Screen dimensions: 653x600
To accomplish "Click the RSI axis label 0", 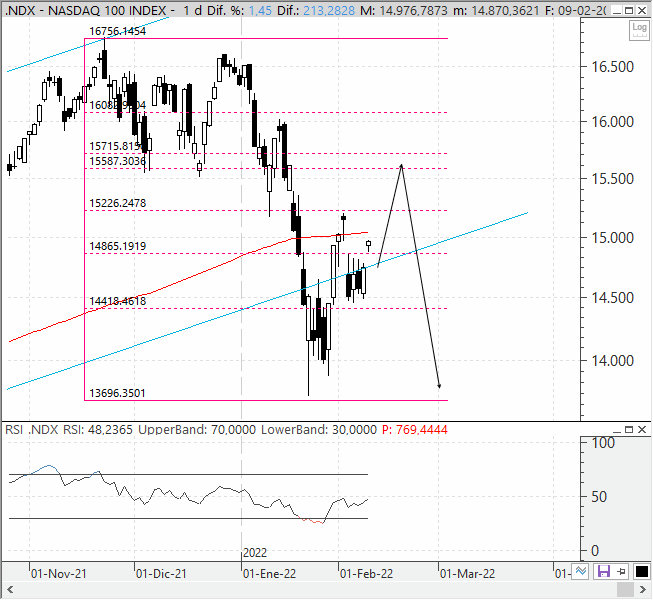I will click(x=595, y=551).
